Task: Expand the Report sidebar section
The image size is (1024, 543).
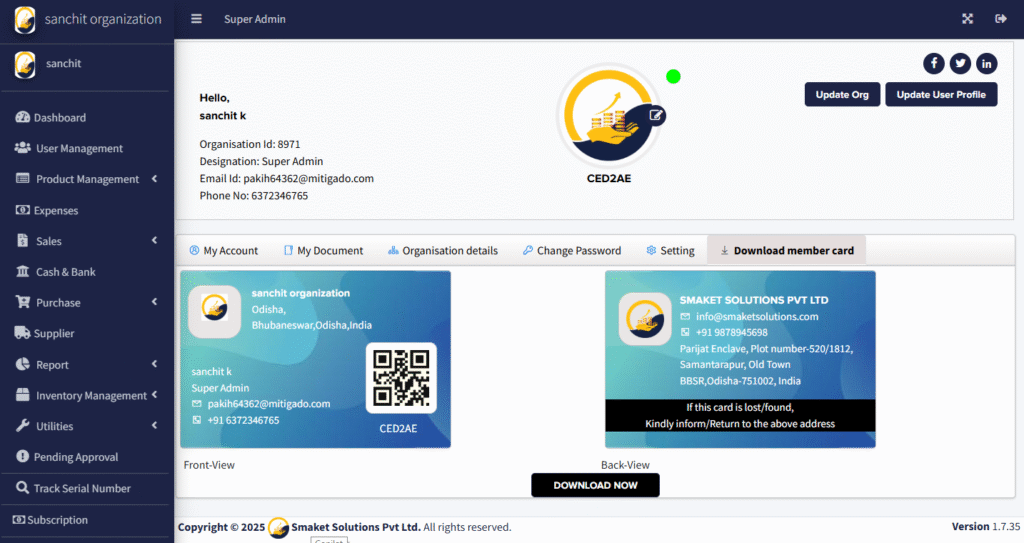Action: pyautogui.click(x=52, y=365)
